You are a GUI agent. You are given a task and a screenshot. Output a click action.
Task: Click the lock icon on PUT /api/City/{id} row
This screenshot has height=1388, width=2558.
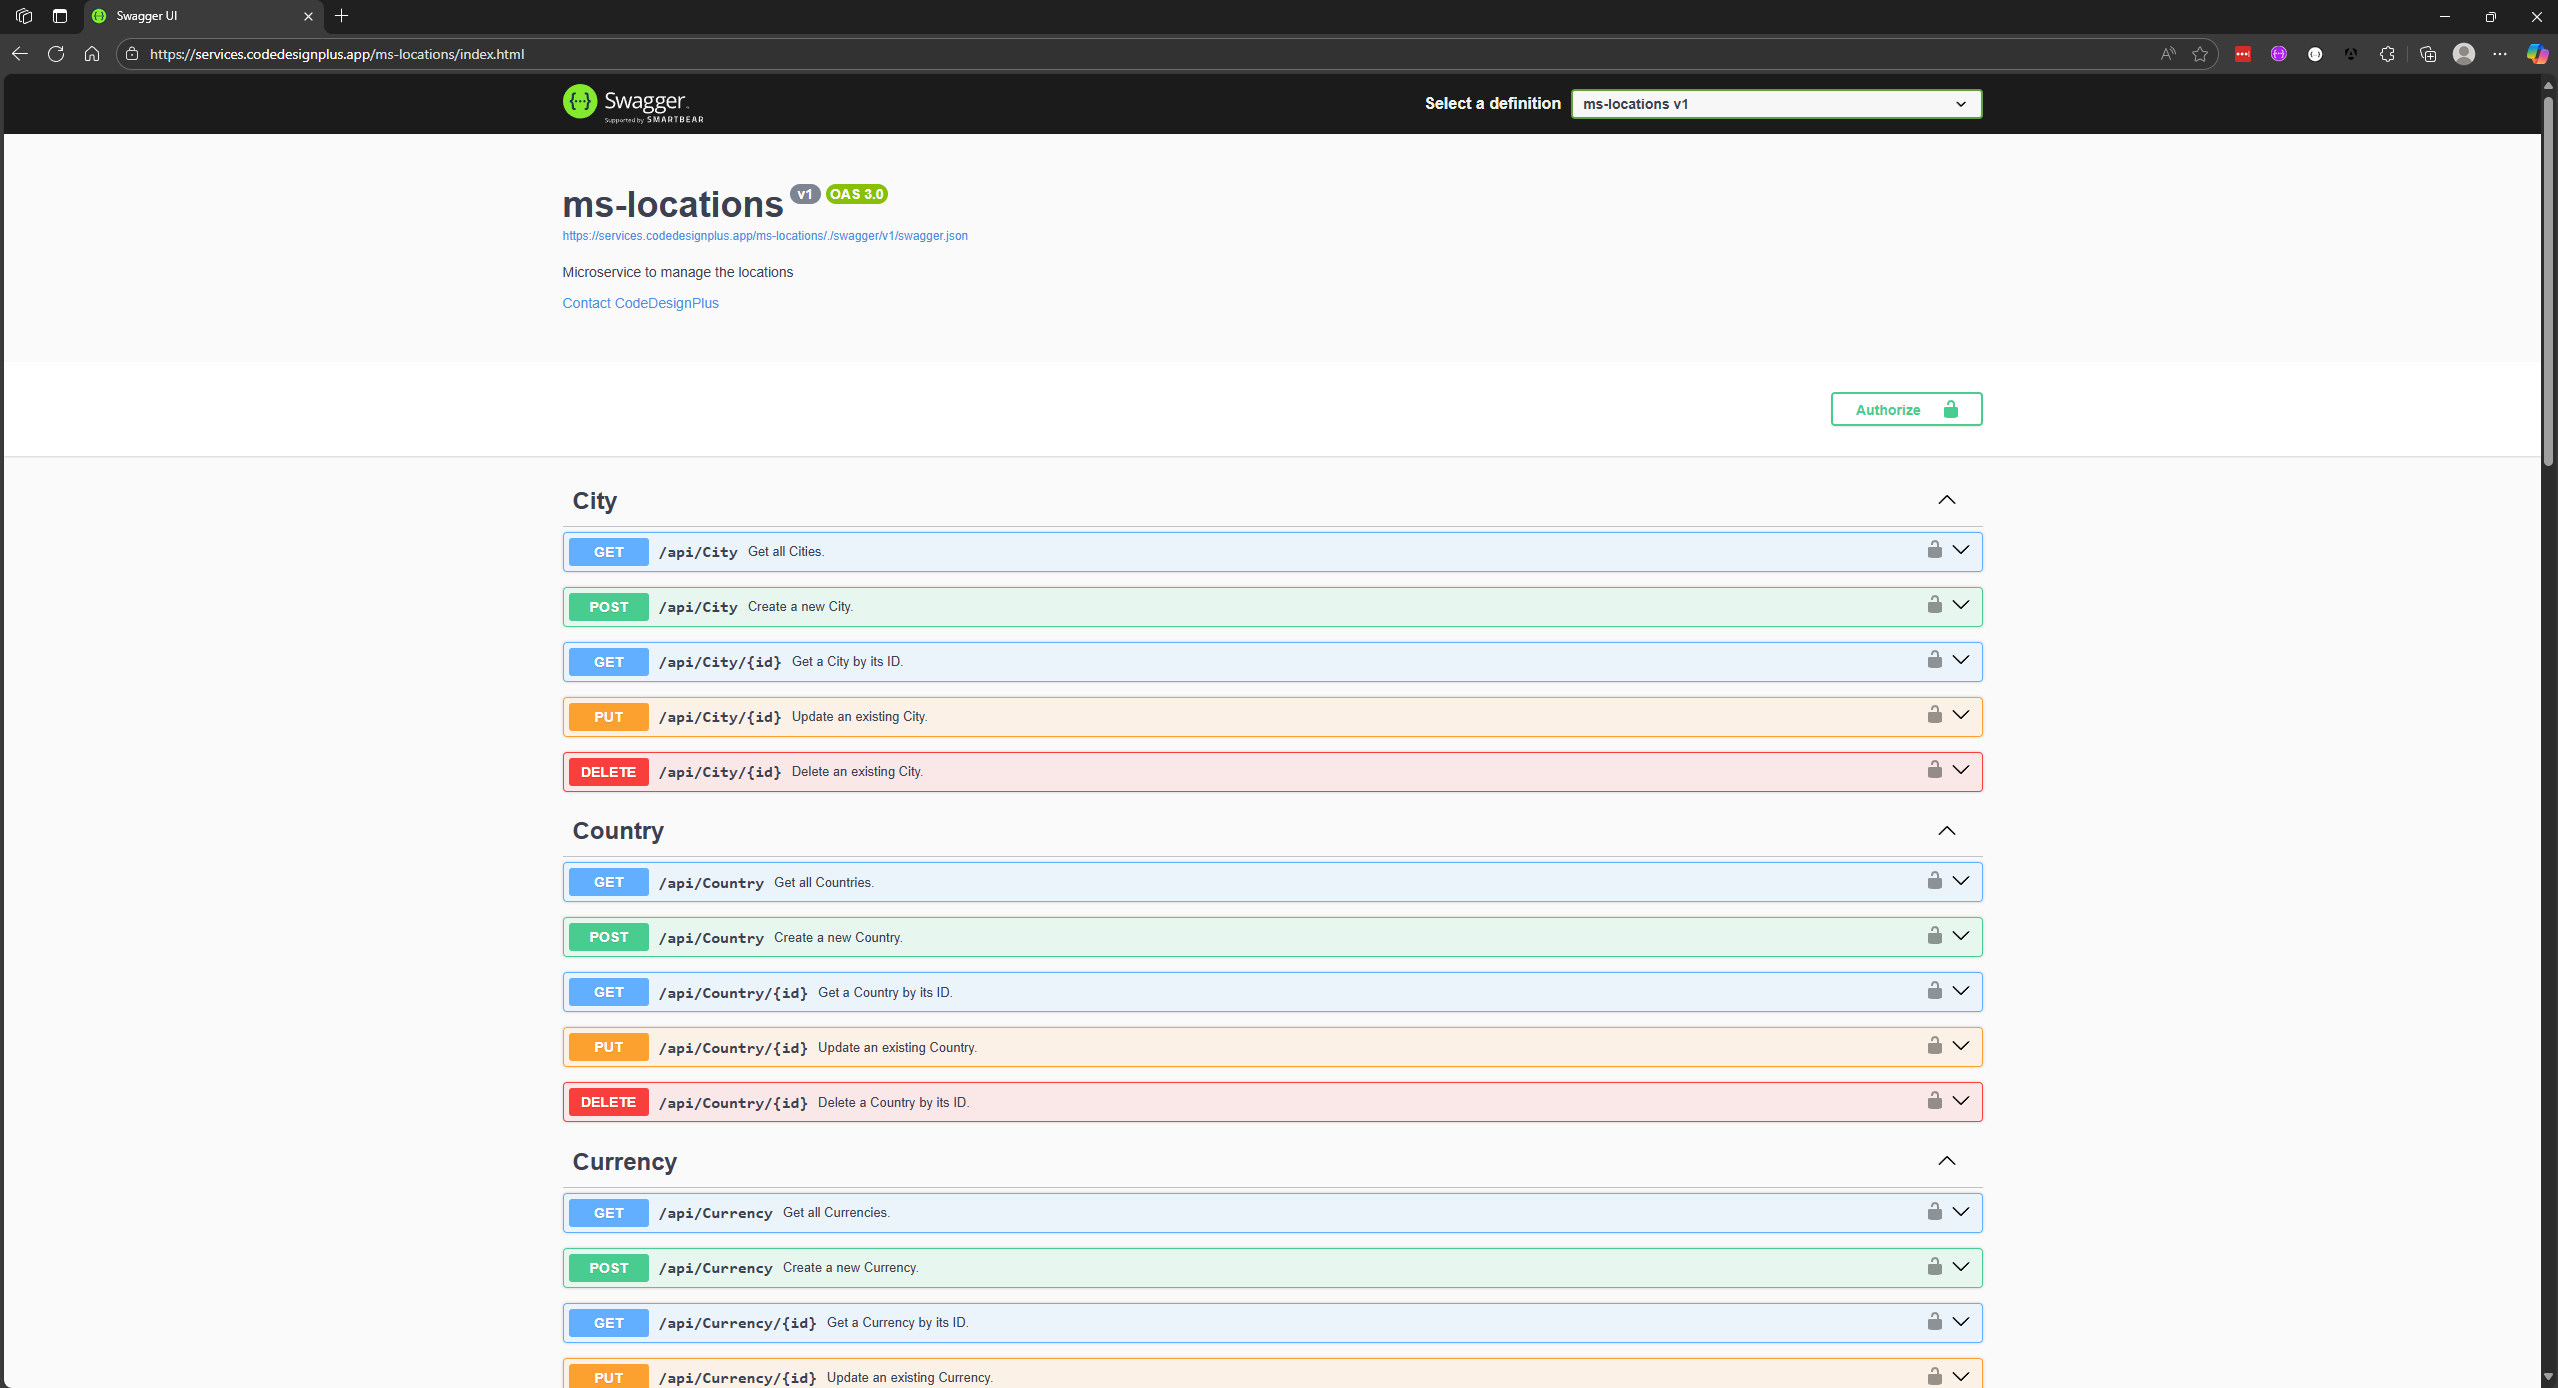(1934, 715)
